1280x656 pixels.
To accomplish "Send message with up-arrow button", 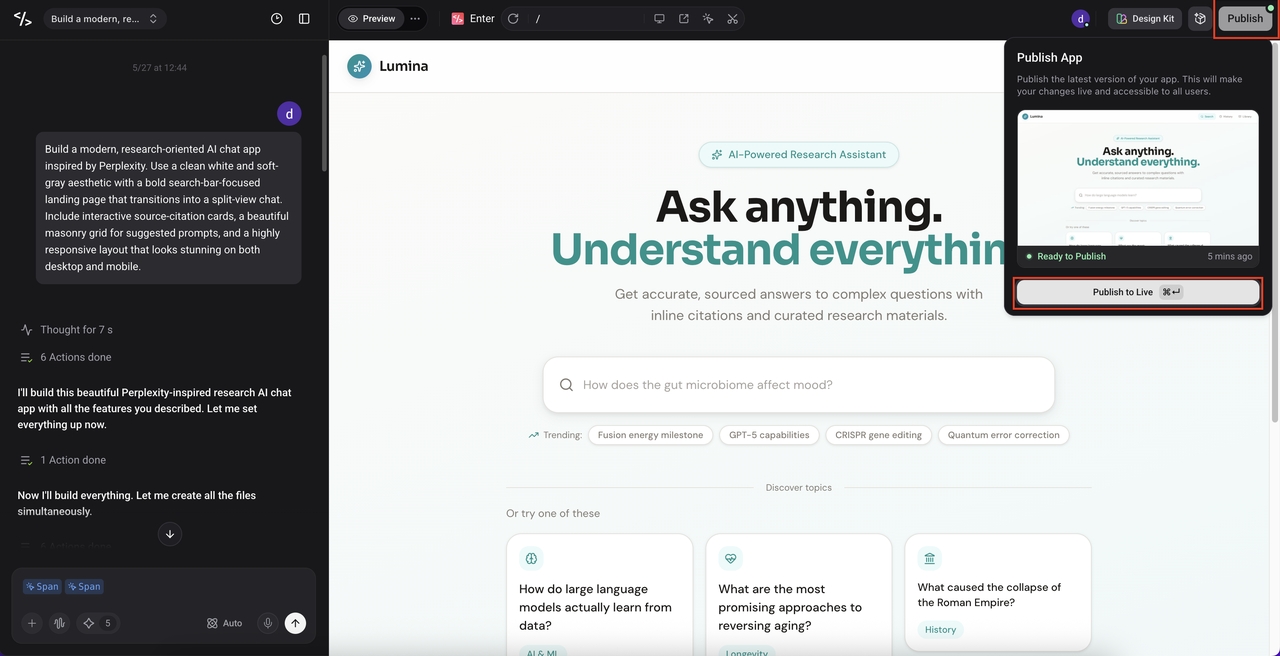I will 295,623.
